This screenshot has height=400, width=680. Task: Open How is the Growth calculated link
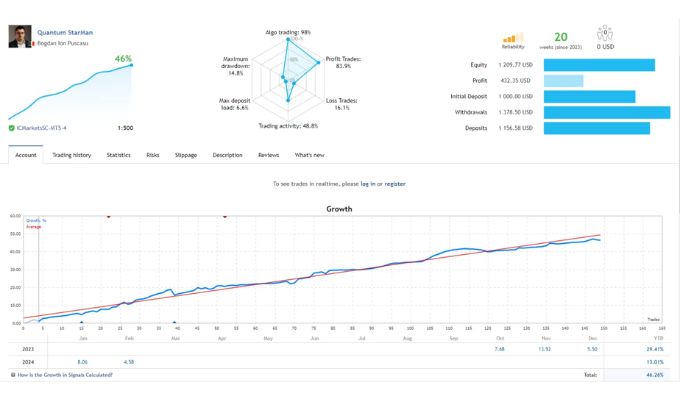(x=65, y=375)
